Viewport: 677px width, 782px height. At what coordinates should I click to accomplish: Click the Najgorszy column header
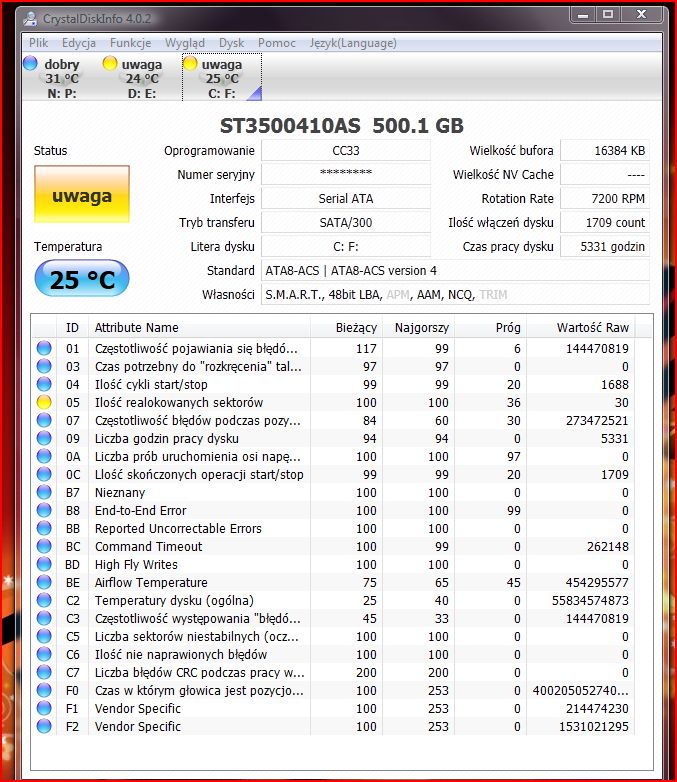coord(418,328)
